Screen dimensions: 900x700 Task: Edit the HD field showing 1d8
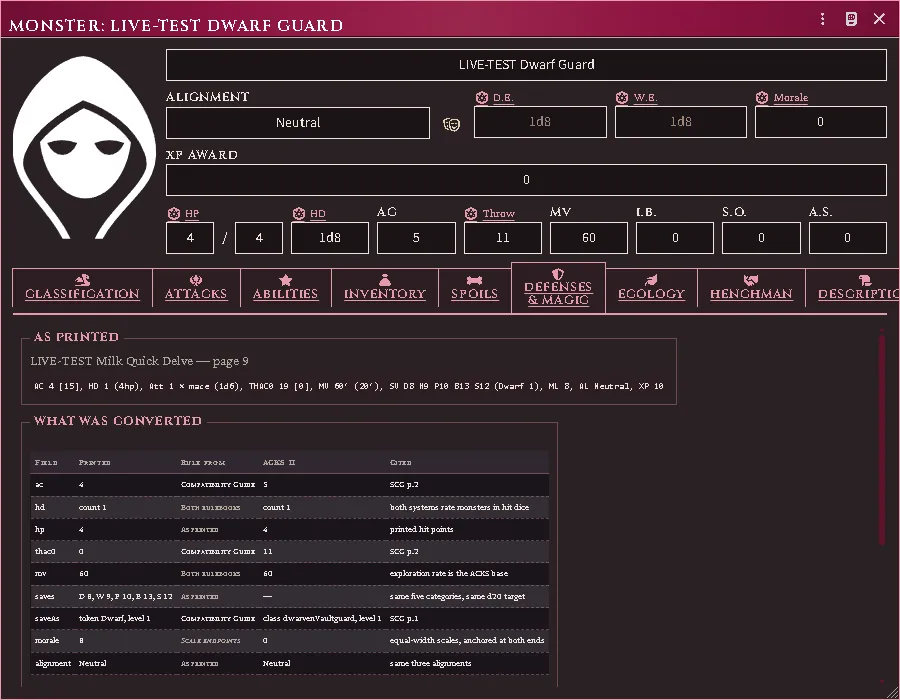click(x=330, y=238)
